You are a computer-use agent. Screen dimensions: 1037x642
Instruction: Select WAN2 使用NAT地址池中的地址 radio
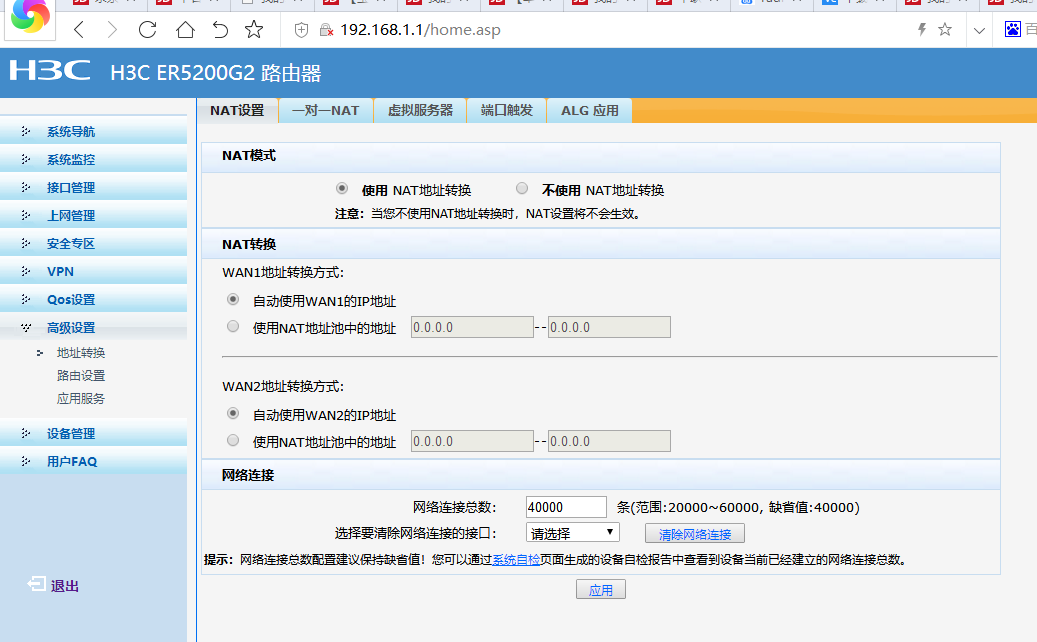[233, 440]
